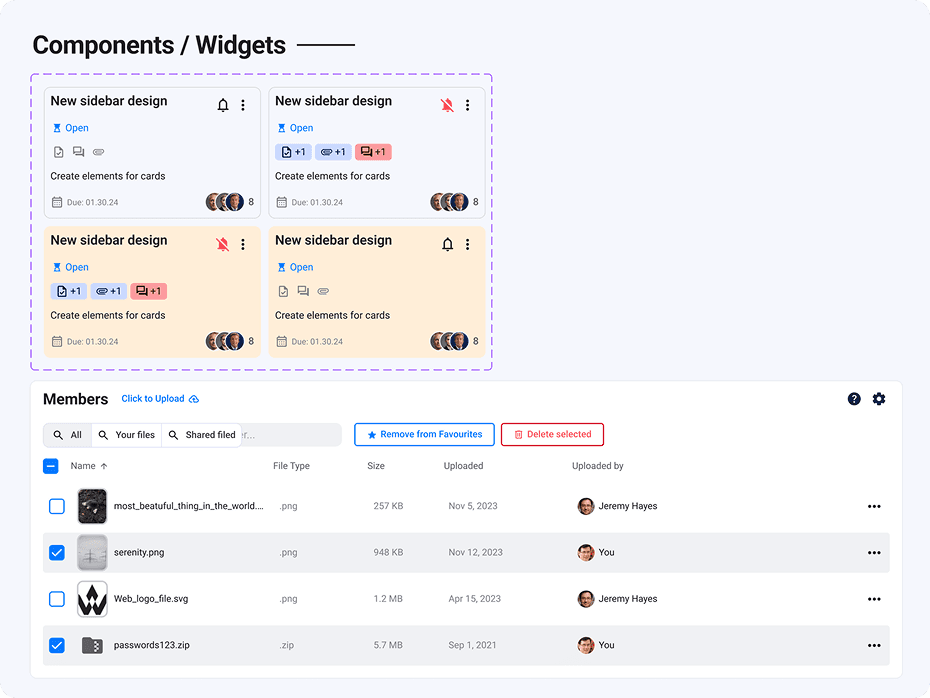
Task: Click the bell icon on the top-left card
Action: (223, 105)
